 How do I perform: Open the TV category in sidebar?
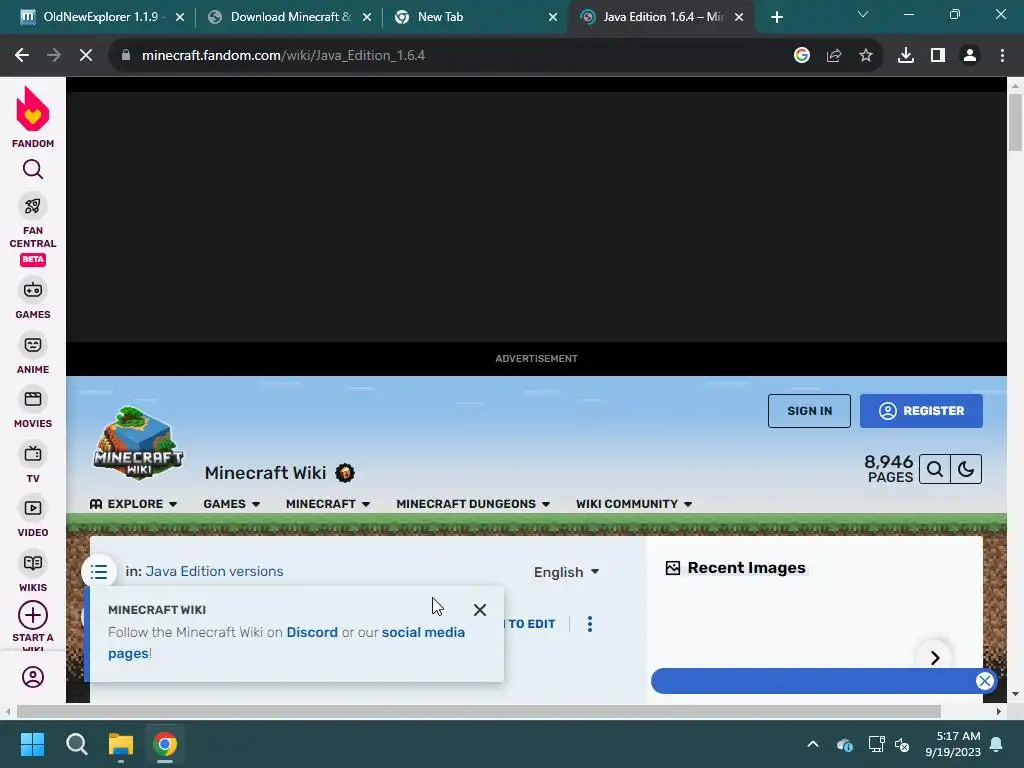click(33, 463)
